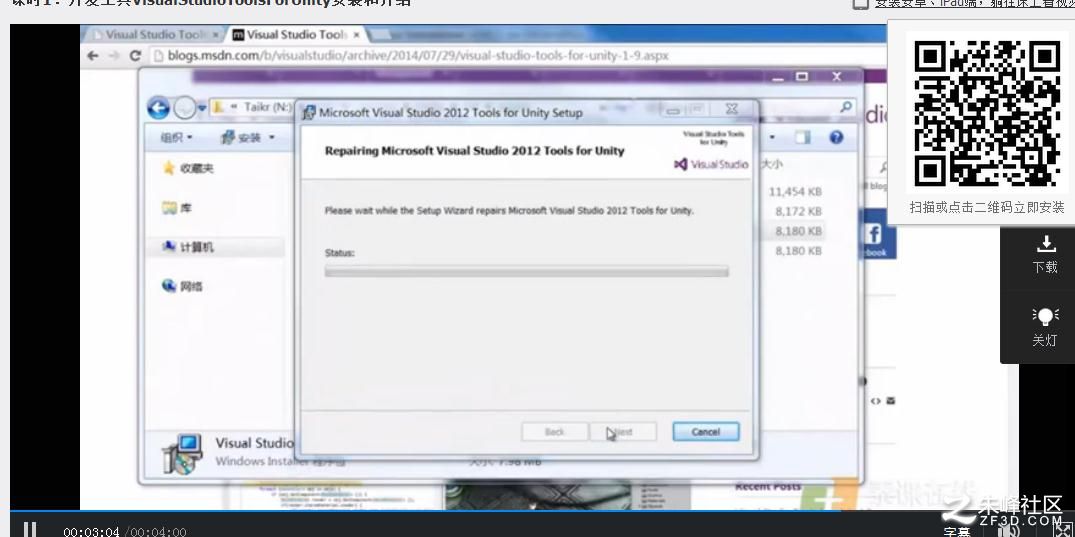The image size is (1075, 537).
Task: Select the file row sized 11,454 KB
Action: 795,191
